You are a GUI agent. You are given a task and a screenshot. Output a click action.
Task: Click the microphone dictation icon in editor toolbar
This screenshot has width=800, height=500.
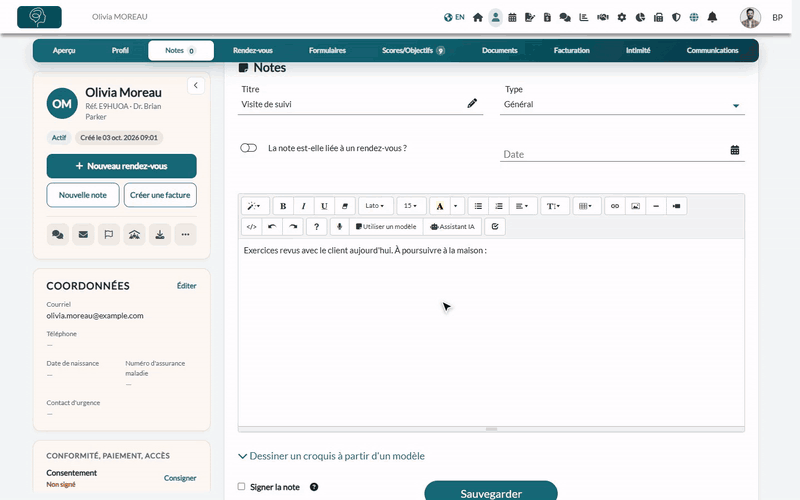point(339,227)
